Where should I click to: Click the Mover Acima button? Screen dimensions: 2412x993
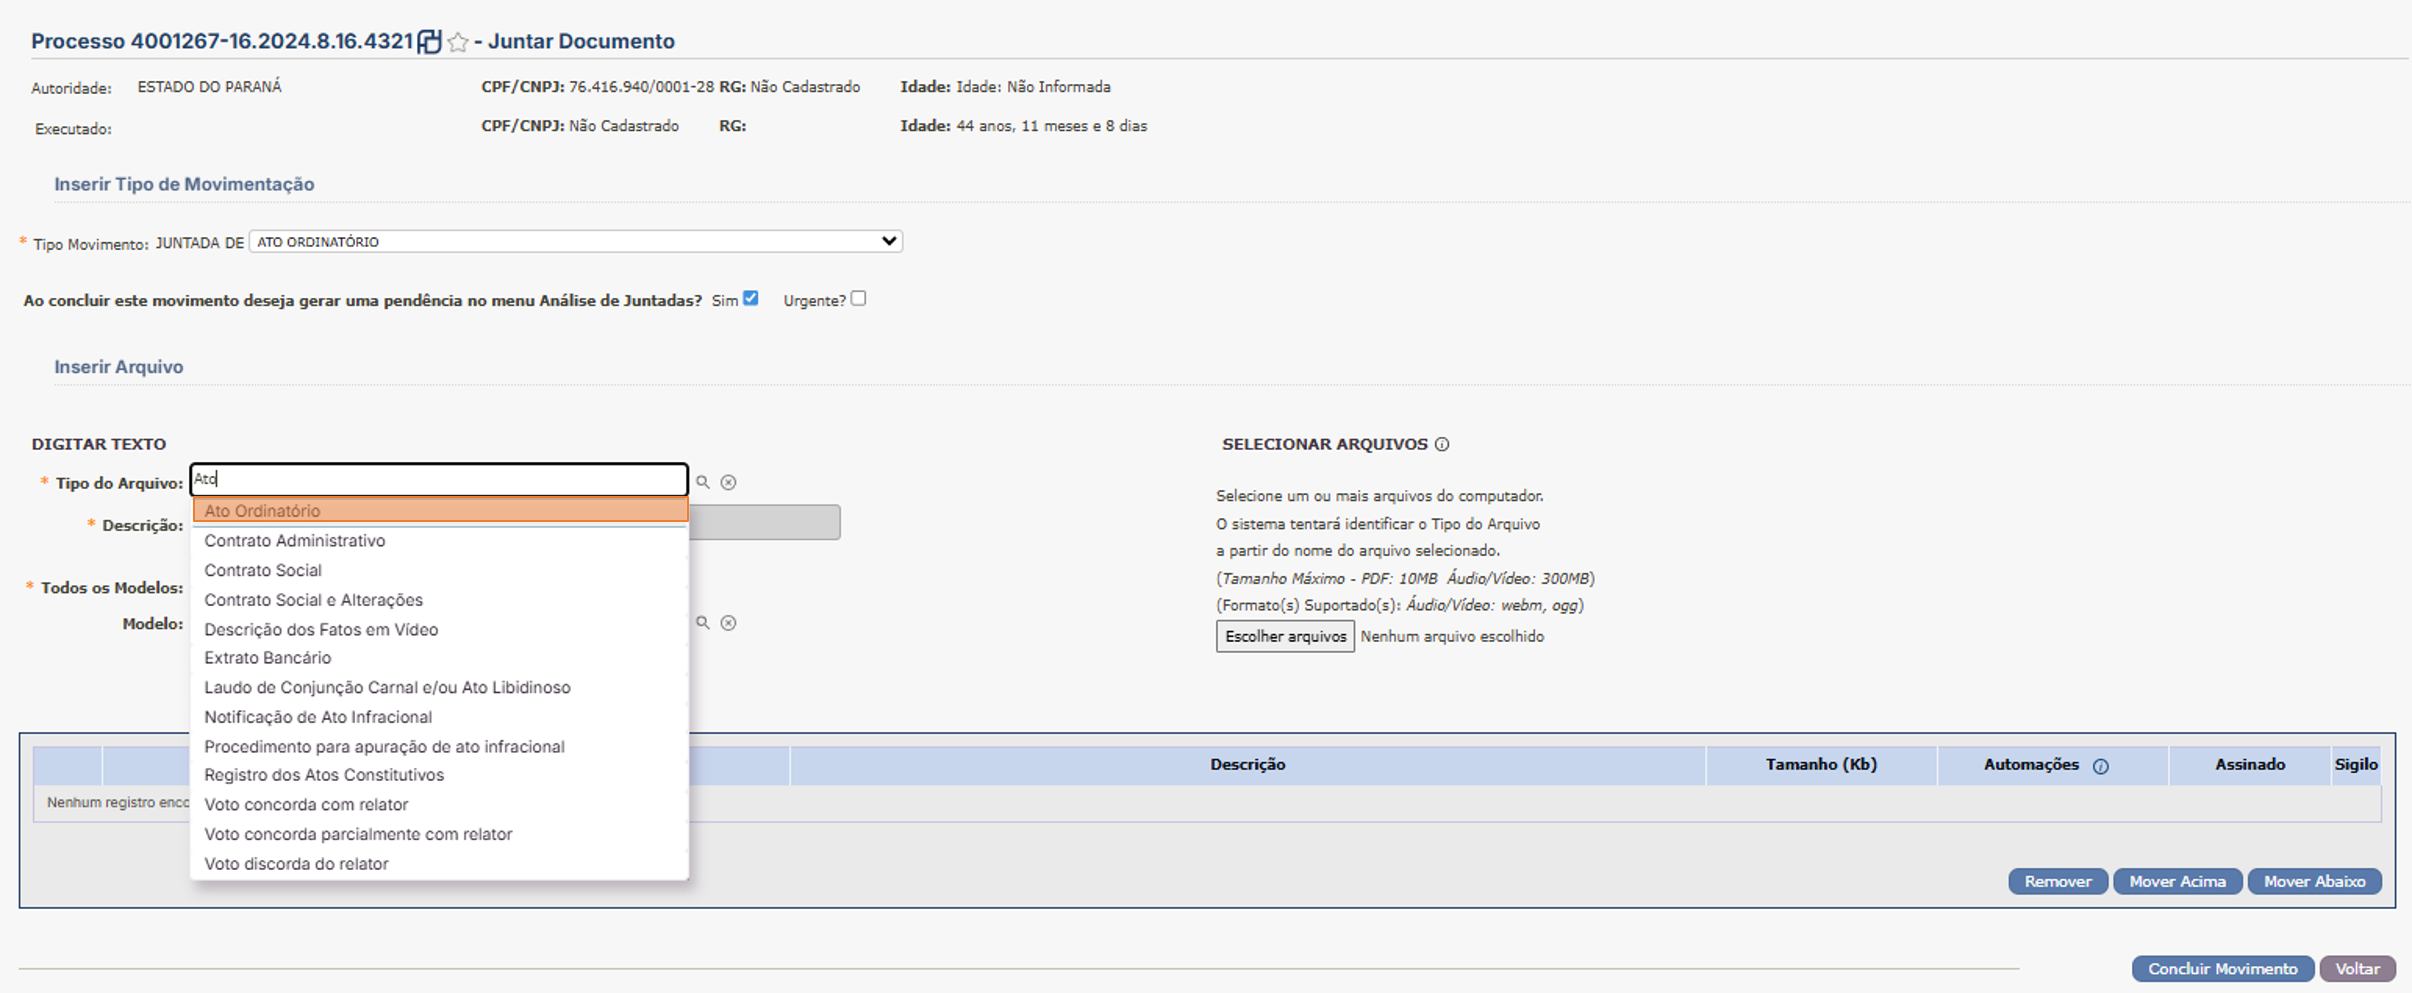pos(2177,882)
